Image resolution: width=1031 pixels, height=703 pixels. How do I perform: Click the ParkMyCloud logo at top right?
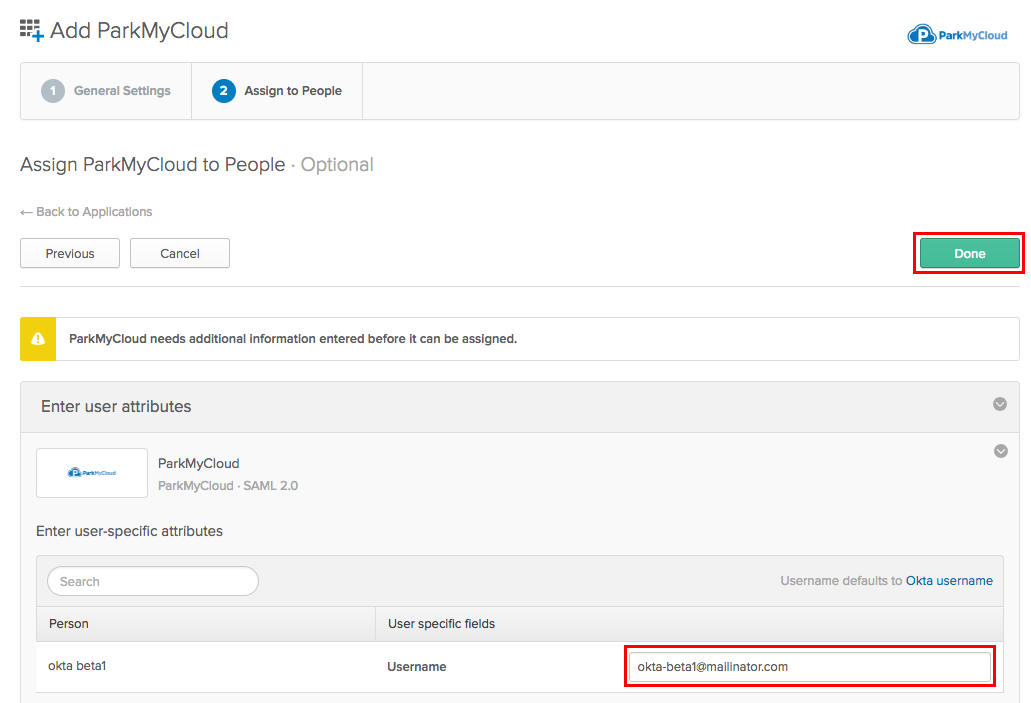click(957, 35)
